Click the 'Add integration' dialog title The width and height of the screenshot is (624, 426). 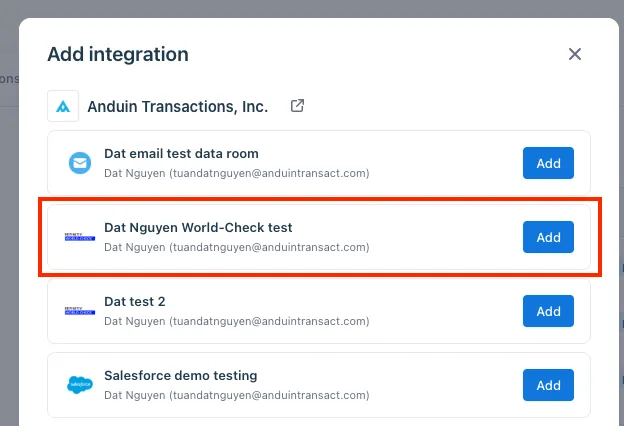(118, 54)
